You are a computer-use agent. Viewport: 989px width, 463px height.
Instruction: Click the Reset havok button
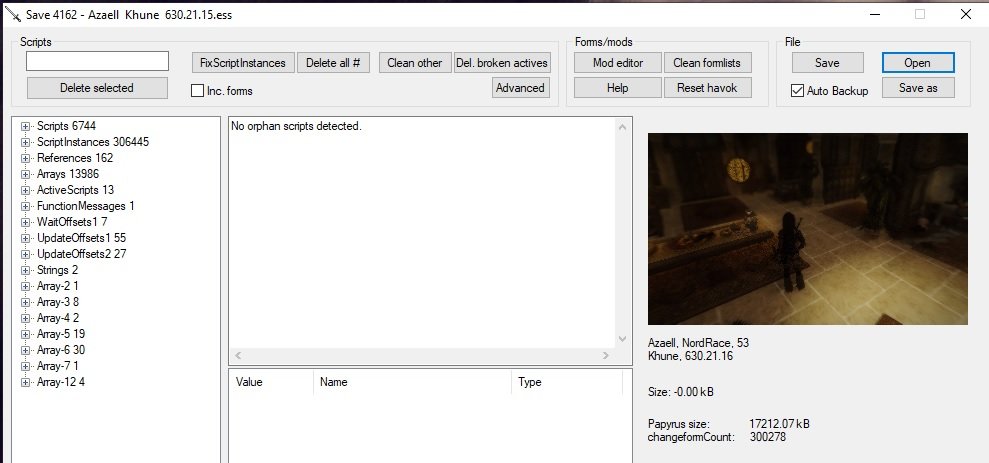708,88
